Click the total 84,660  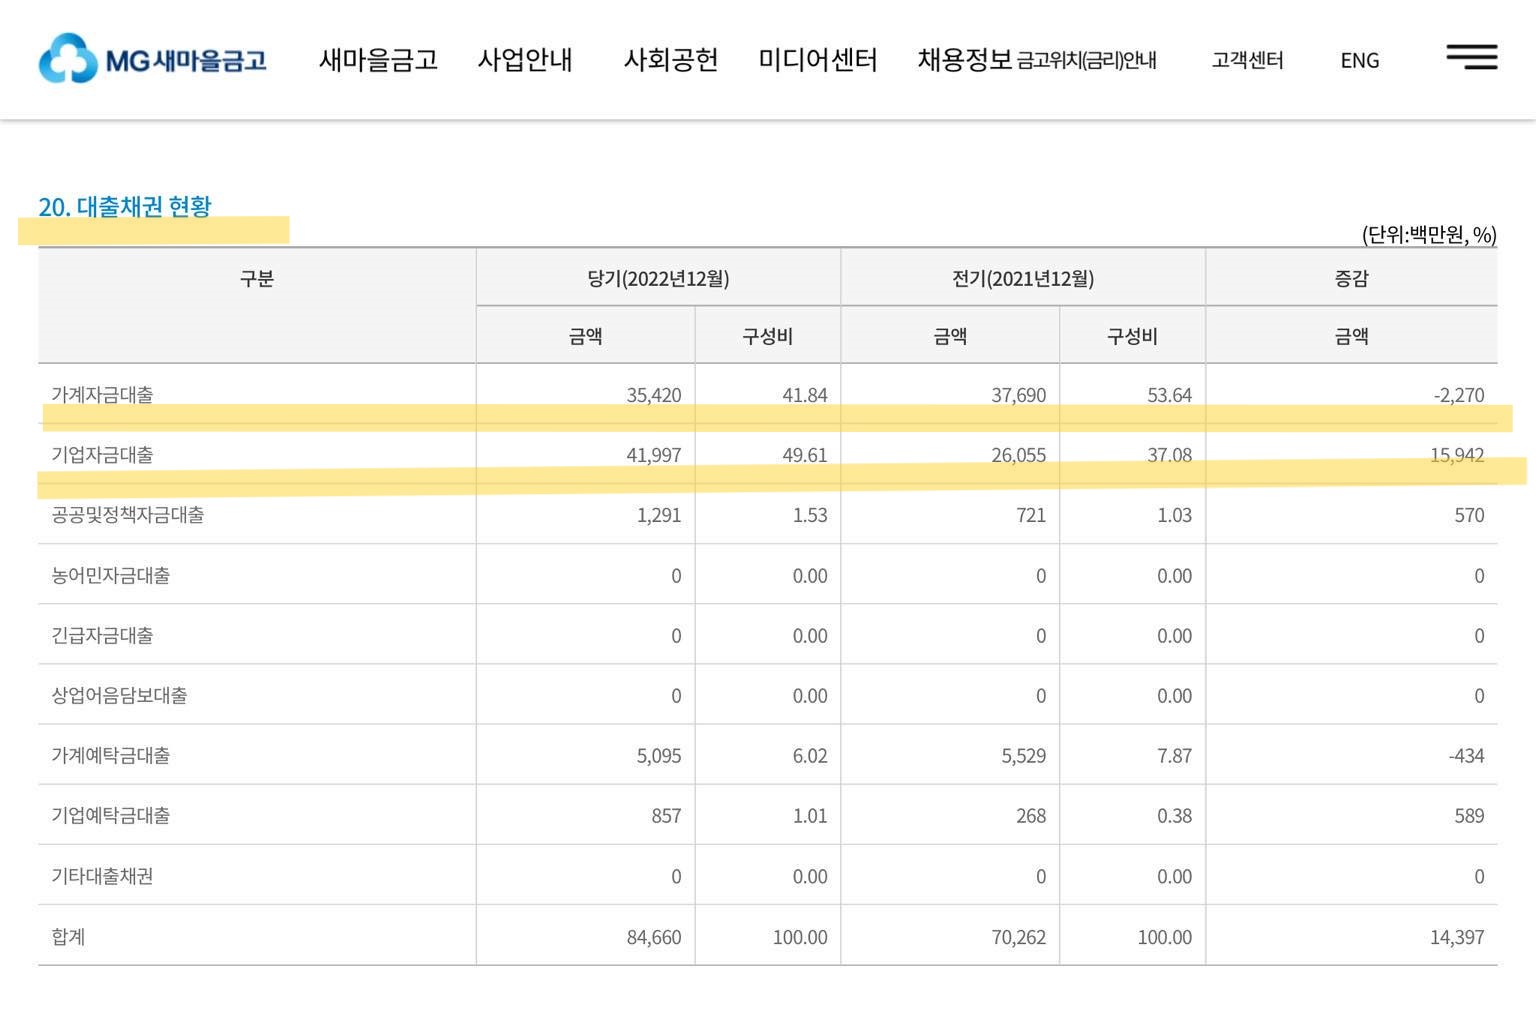[x=654, y=938]
